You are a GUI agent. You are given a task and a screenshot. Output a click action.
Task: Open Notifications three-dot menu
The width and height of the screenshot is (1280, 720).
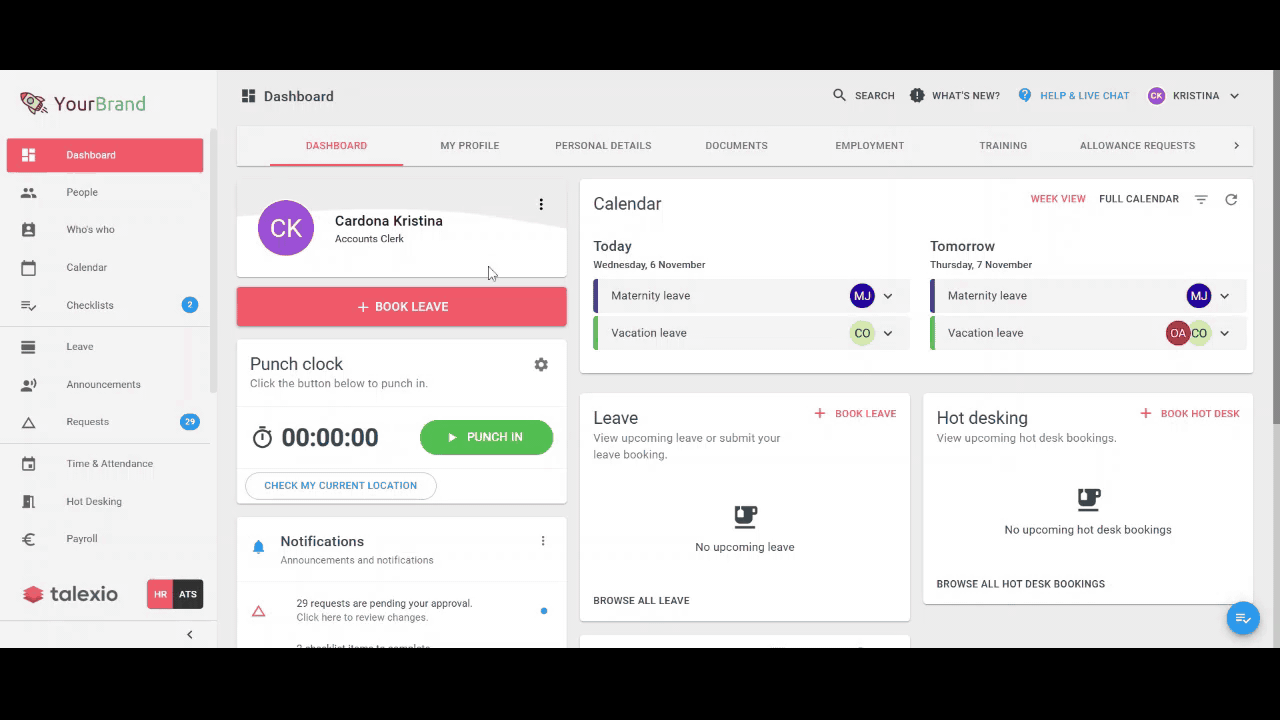point(543,541)
